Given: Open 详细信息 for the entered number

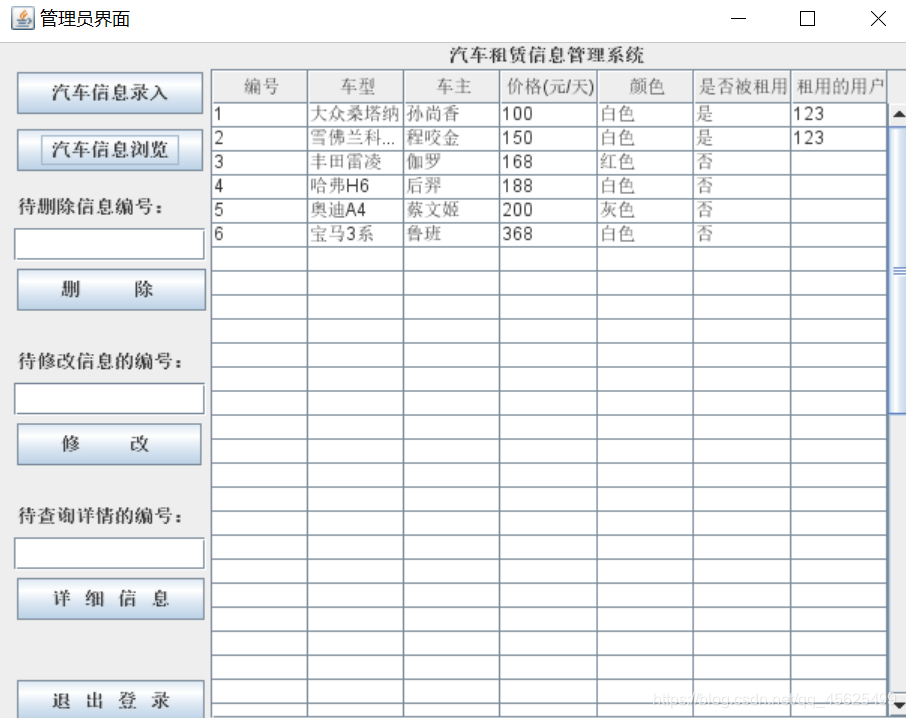Looking at the screenshot, I should 110,599.
